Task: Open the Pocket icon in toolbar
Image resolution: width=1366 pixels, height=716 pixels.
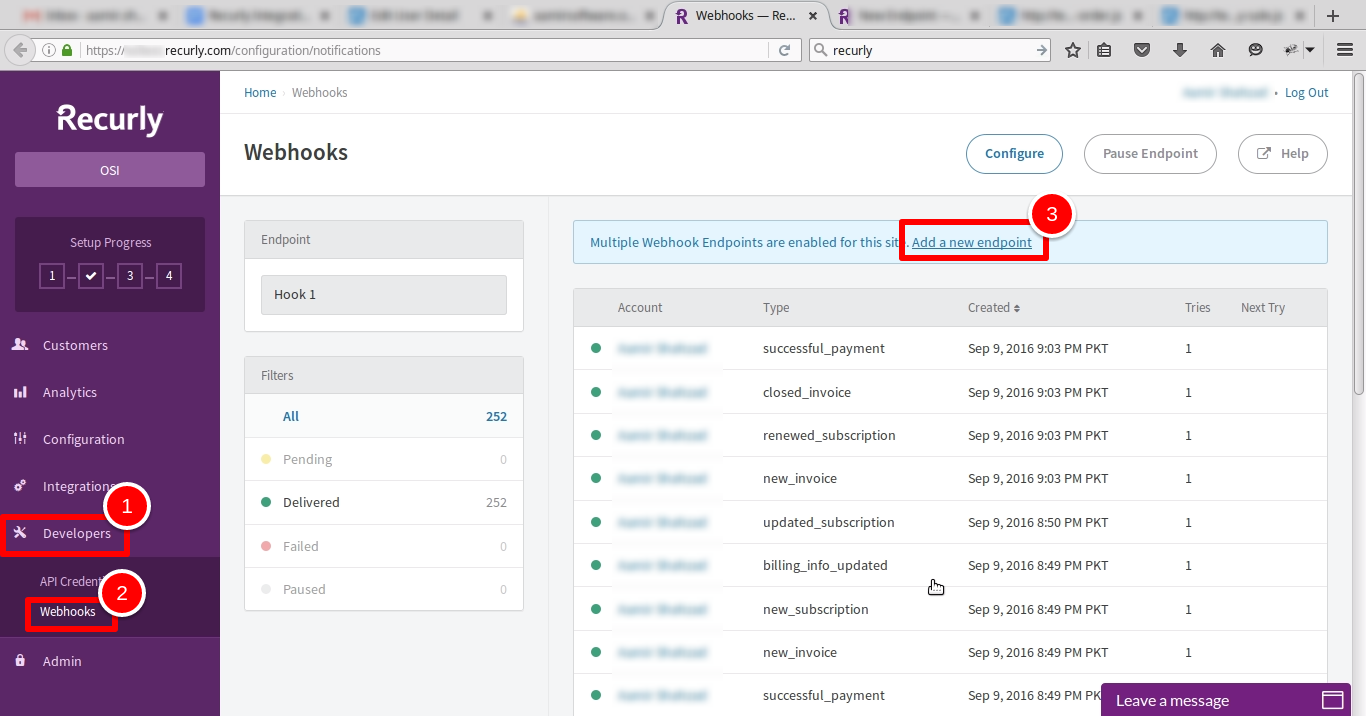Action: (1142, 50)
